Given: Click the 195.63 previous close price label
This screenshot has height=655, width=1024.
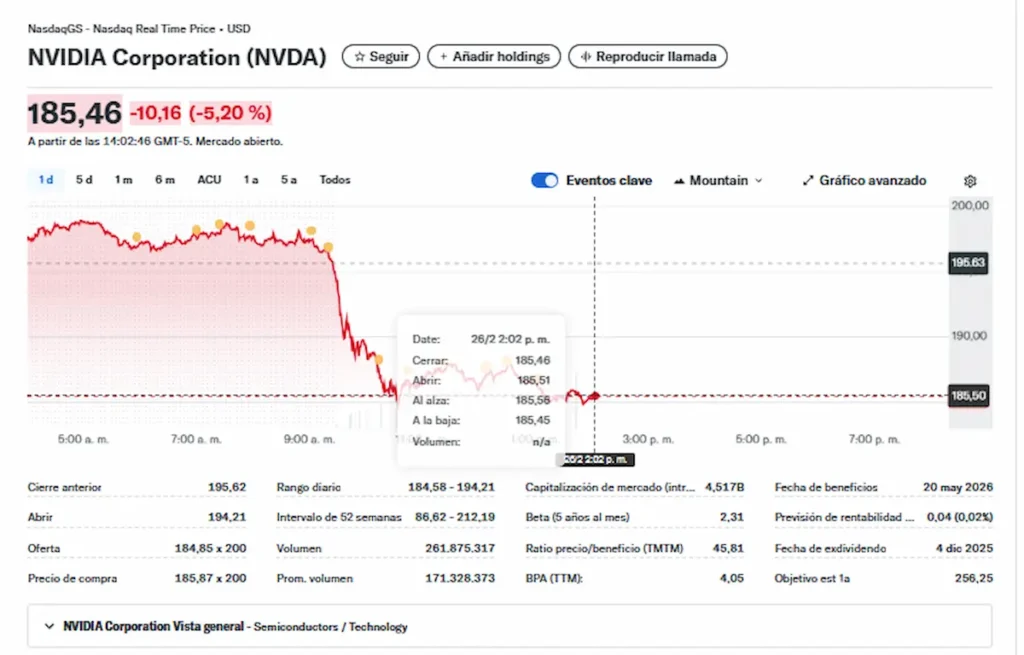Looking at the screenshot, I should (x=968, y=263).
